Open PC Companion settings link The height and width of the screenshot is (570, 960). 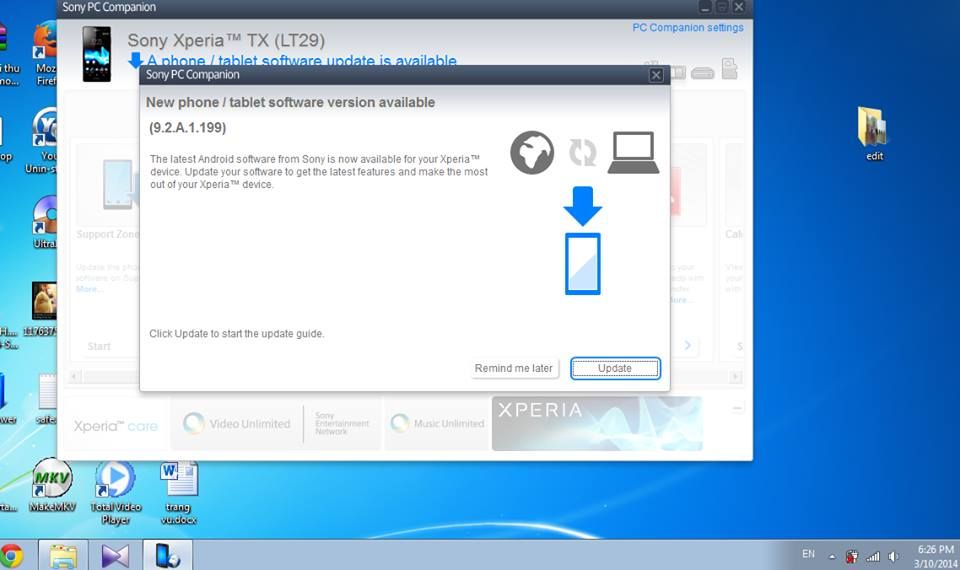point(688,28)
